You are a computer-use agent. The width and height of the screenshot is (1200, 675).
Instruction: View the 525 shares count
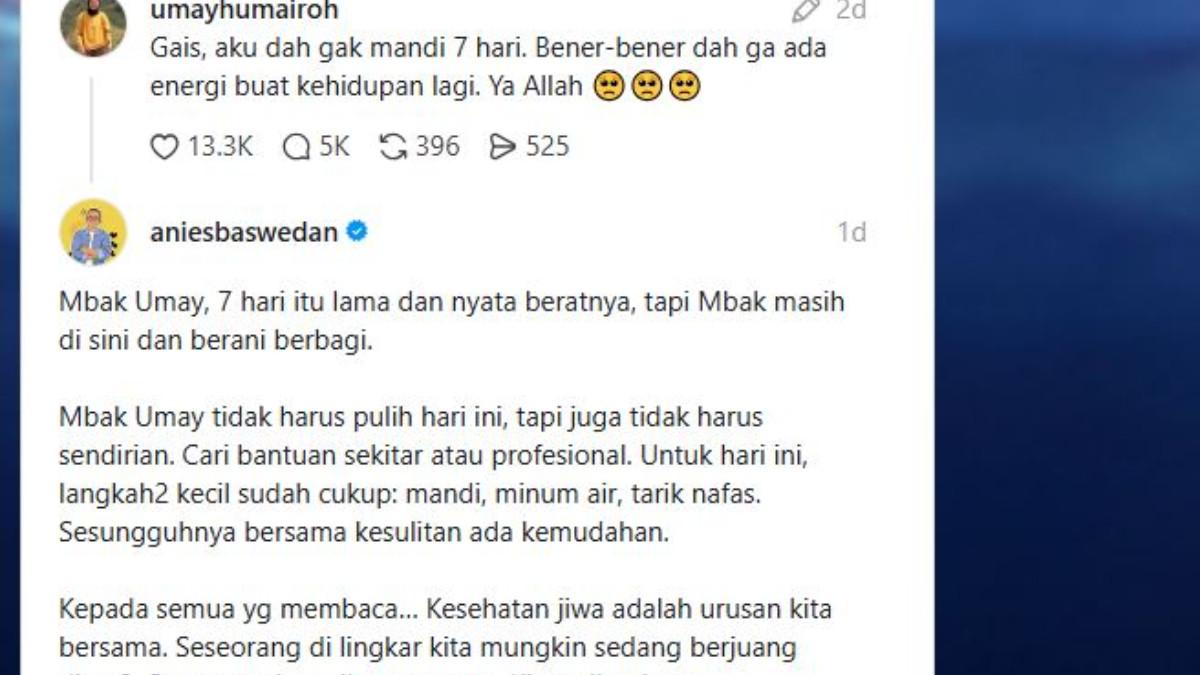coord(547,147)
